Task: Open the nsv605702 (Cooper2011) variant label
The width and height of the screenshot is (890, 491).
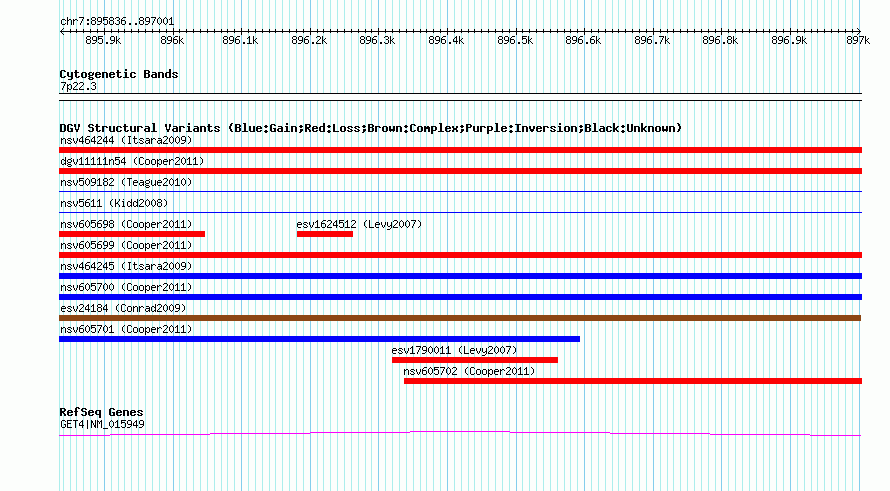Action: coord(469,371)
